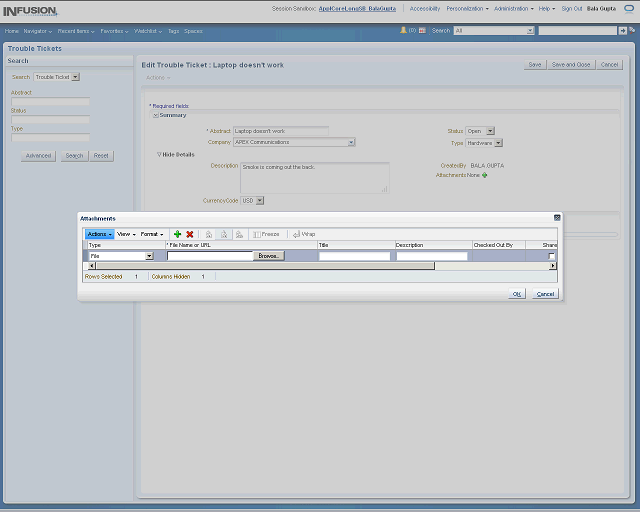Image resolution: width=640 pixels, height=512 pixels.
Task: Click the Sign Out link
Action: [x=571, y=9]
